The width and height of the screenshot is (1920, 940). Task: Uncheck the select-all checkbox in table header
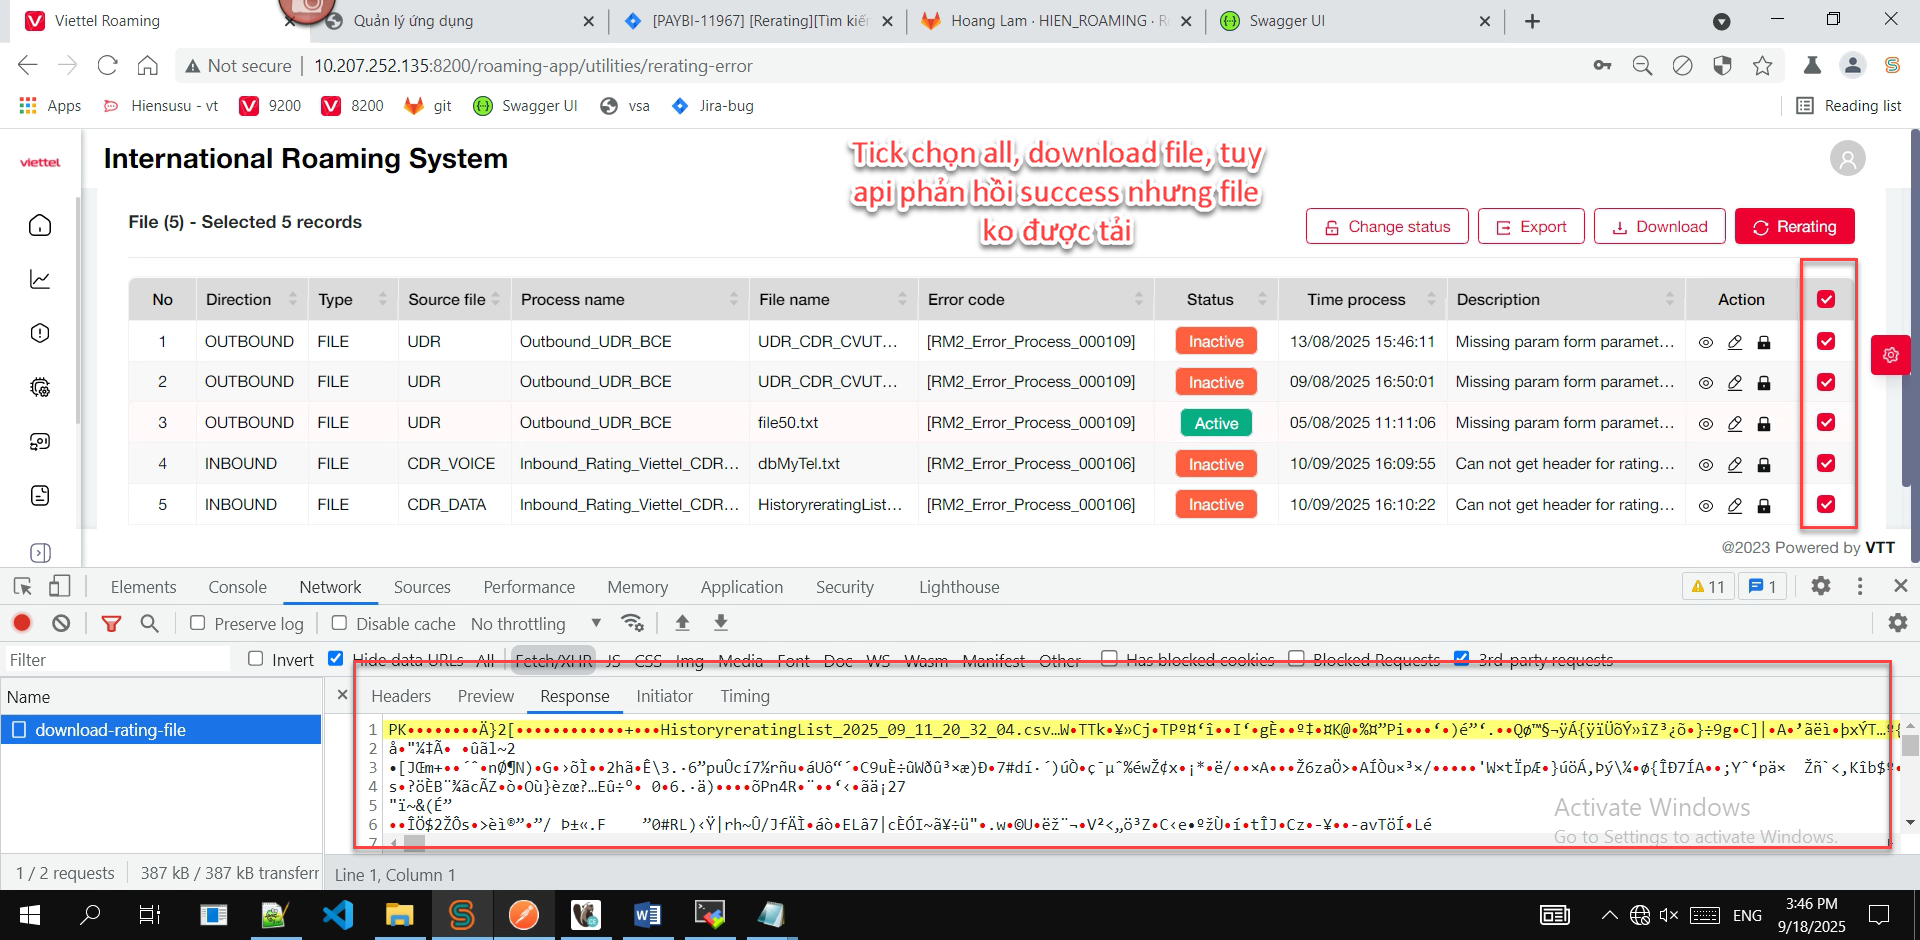click(x=1826, y=299)
